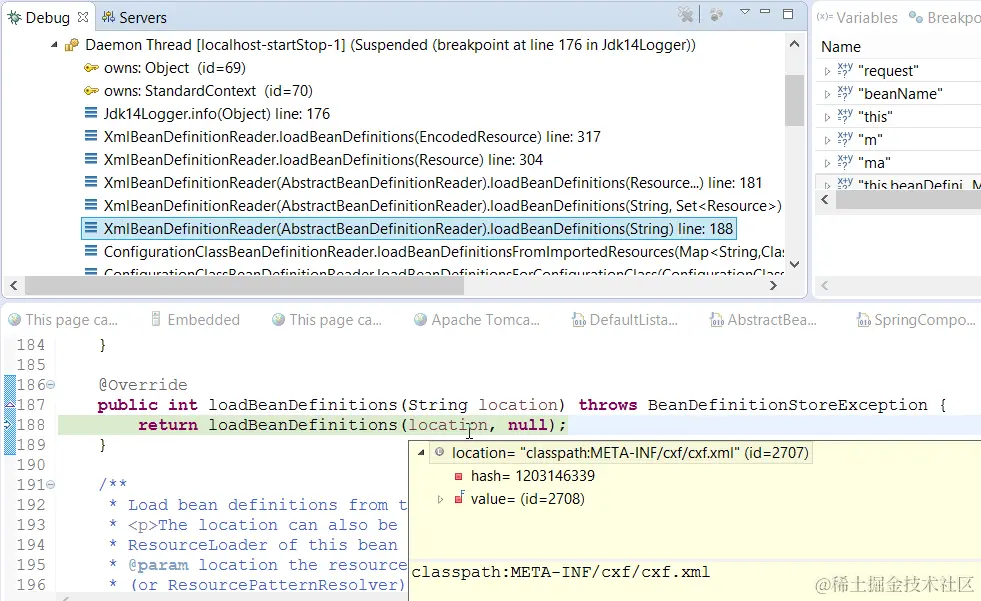Click the BeanDefinitionStoreException type in code
This screenshot has width=981, height=601.
click(788, 405)
